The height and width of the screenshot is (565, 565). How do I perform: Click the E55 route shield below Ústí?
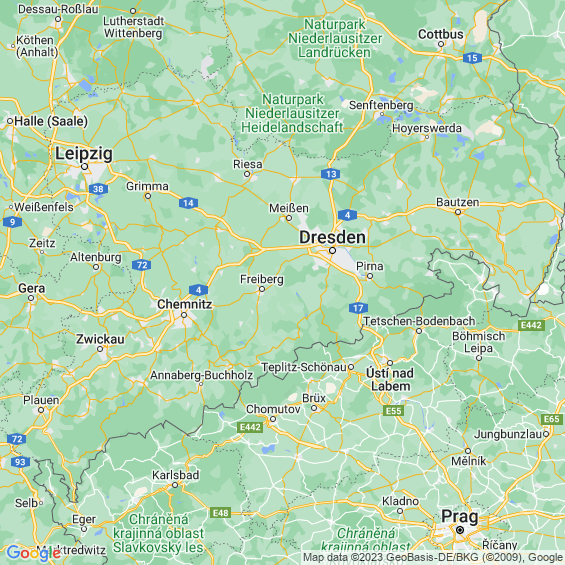point(393,411)
